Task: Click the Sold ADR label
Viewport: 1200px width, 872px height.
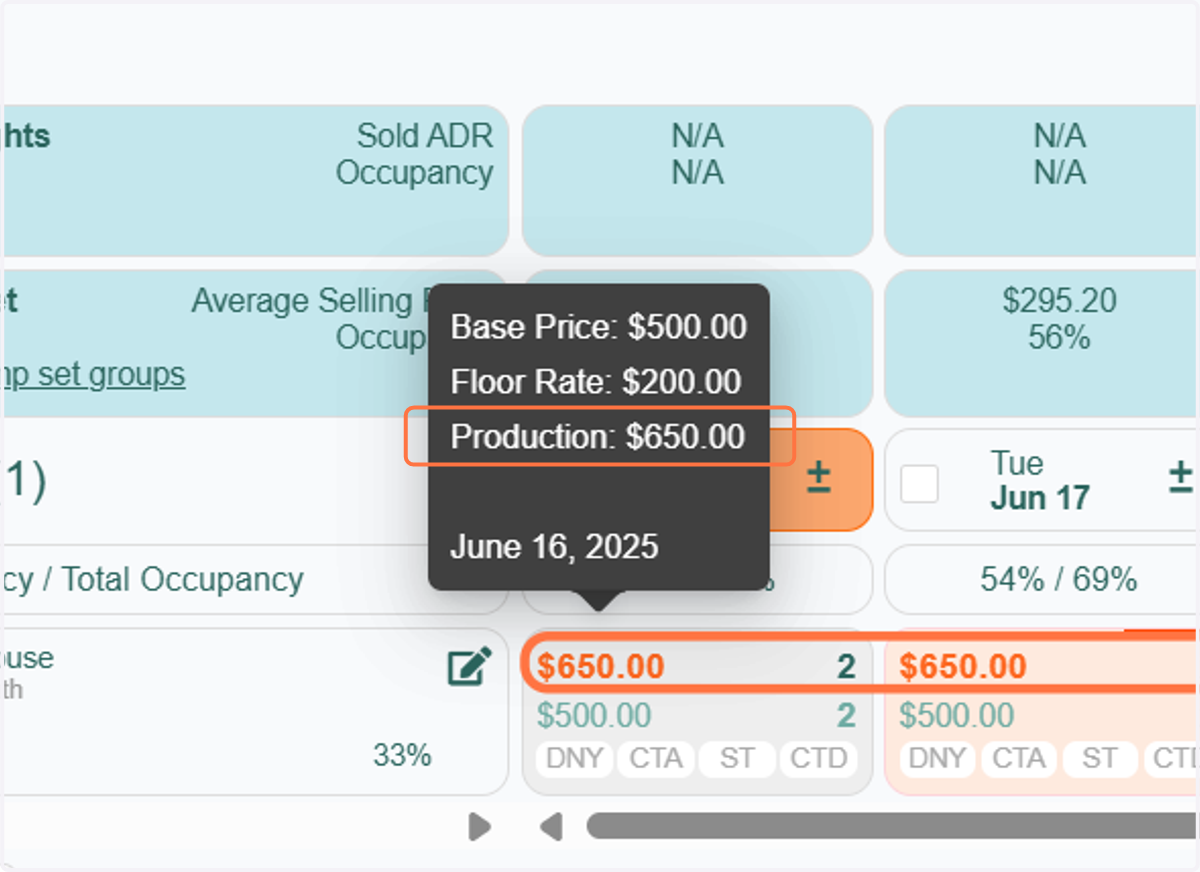Action: [425, 135]
